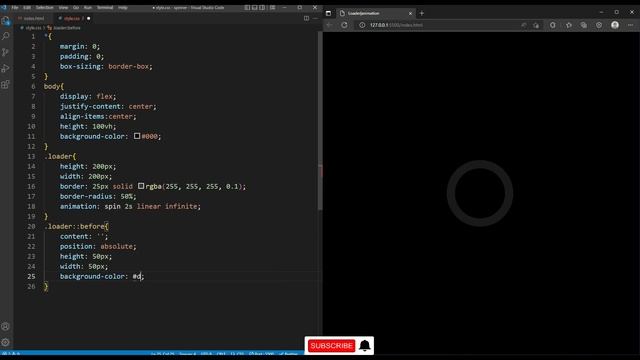Viewport: 640px width, 360px height.
Task: Open the browser Favorites icon
Action: coord(569,25)
